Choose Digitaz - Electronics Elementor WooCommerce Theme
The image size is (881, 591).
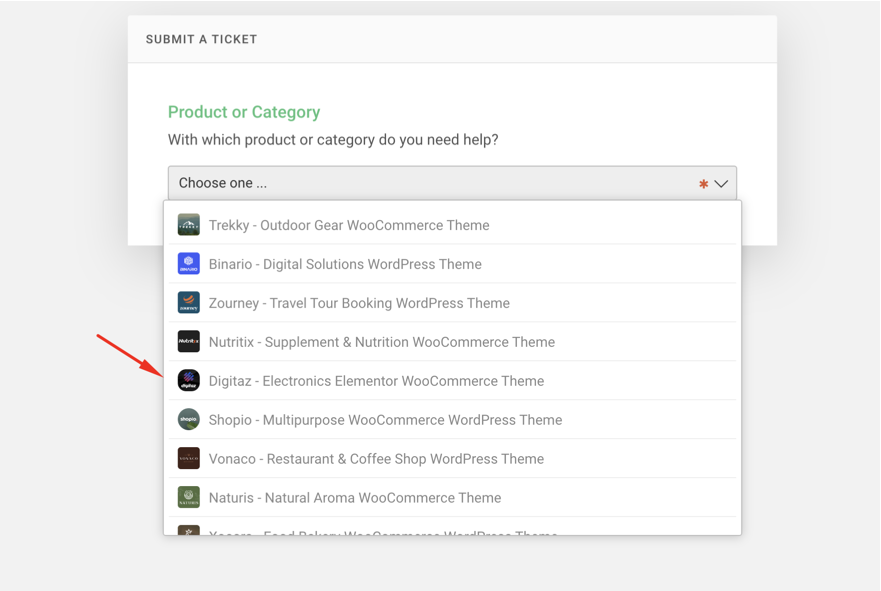point(452,380)
